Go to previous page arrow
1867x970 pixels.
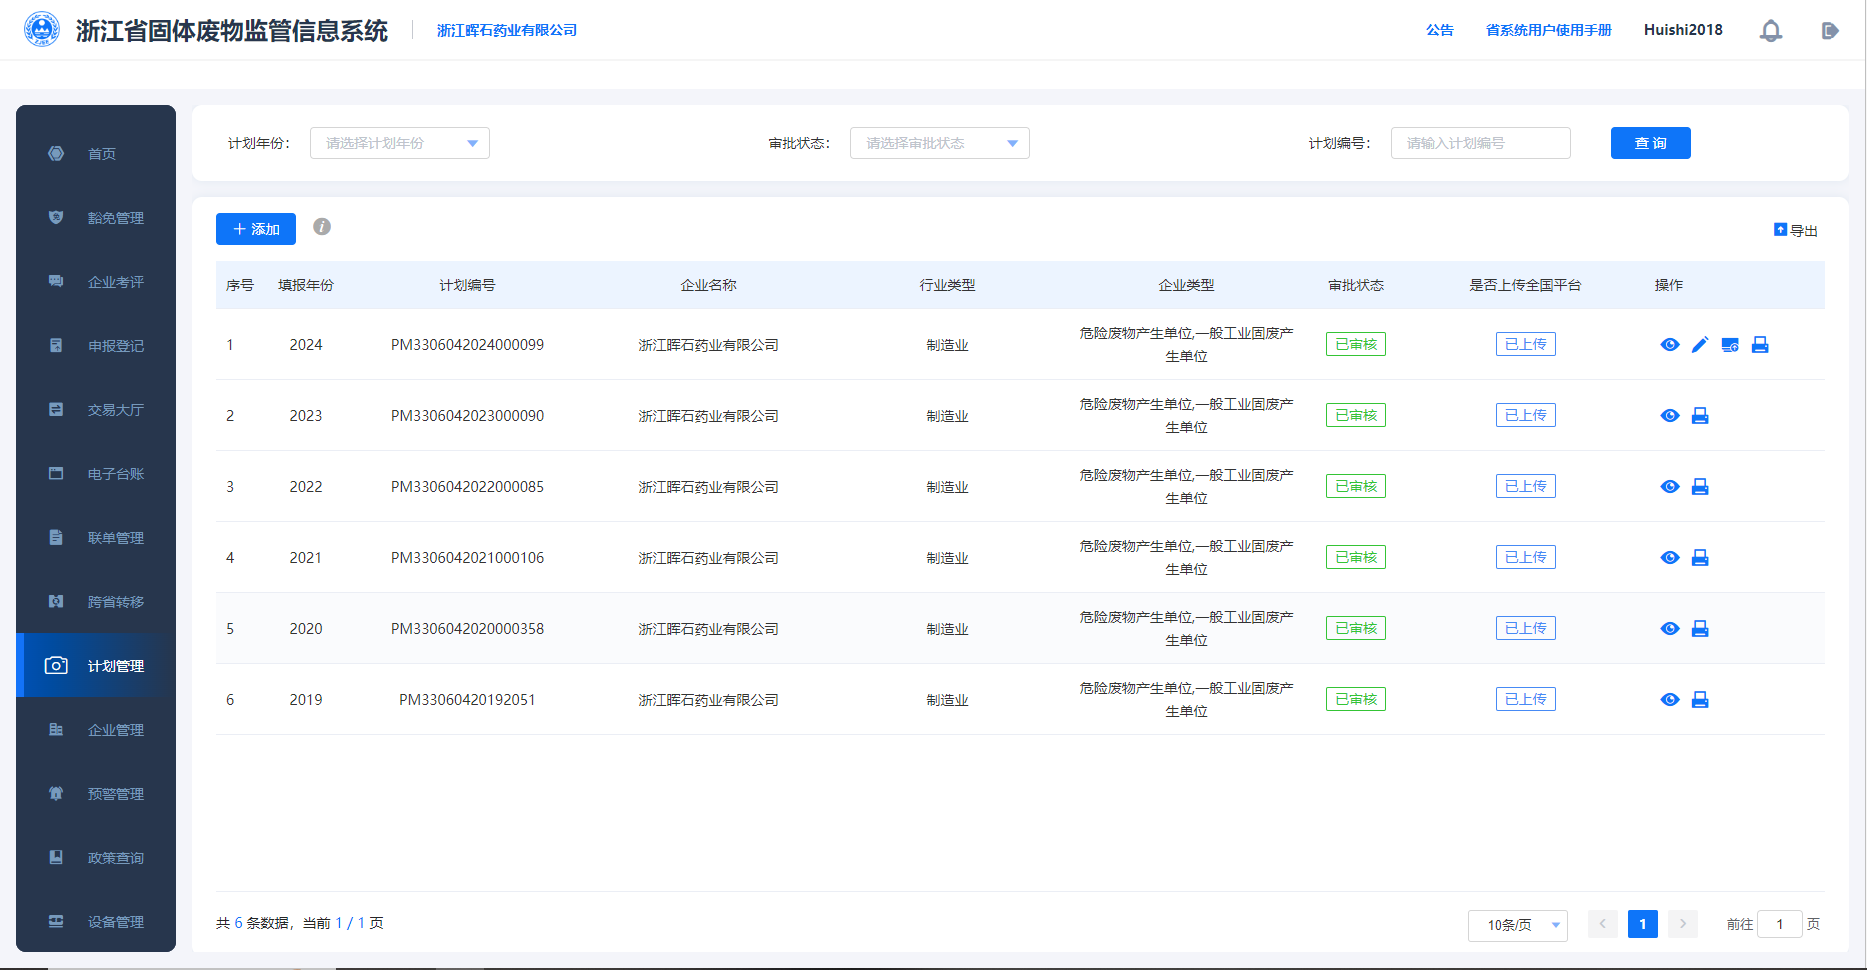click(1603, 924)
